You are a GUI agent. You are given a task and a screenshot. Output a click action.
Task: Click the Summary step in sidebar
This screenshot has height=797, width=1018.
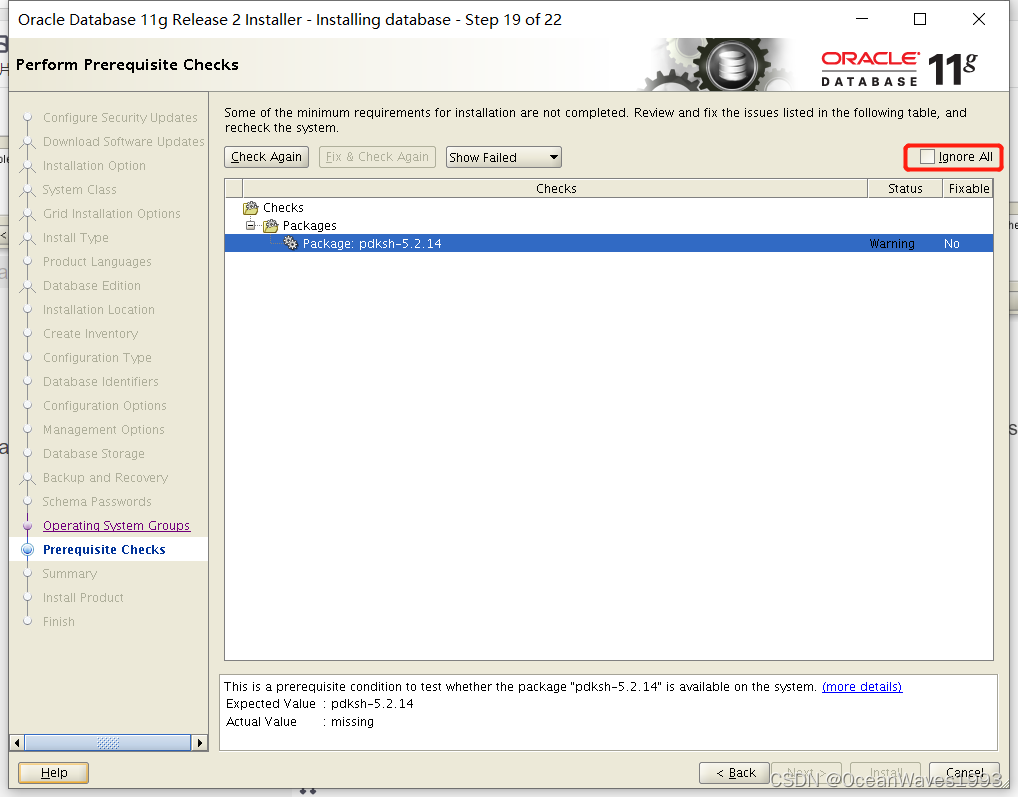pos(69,574)
